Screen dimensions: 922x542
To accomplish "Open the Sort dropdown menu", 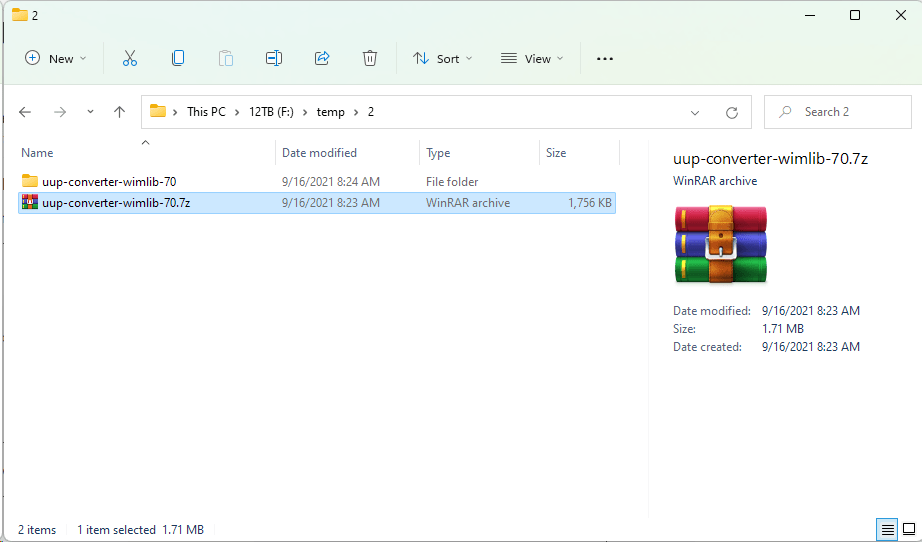I will (443, 59).
